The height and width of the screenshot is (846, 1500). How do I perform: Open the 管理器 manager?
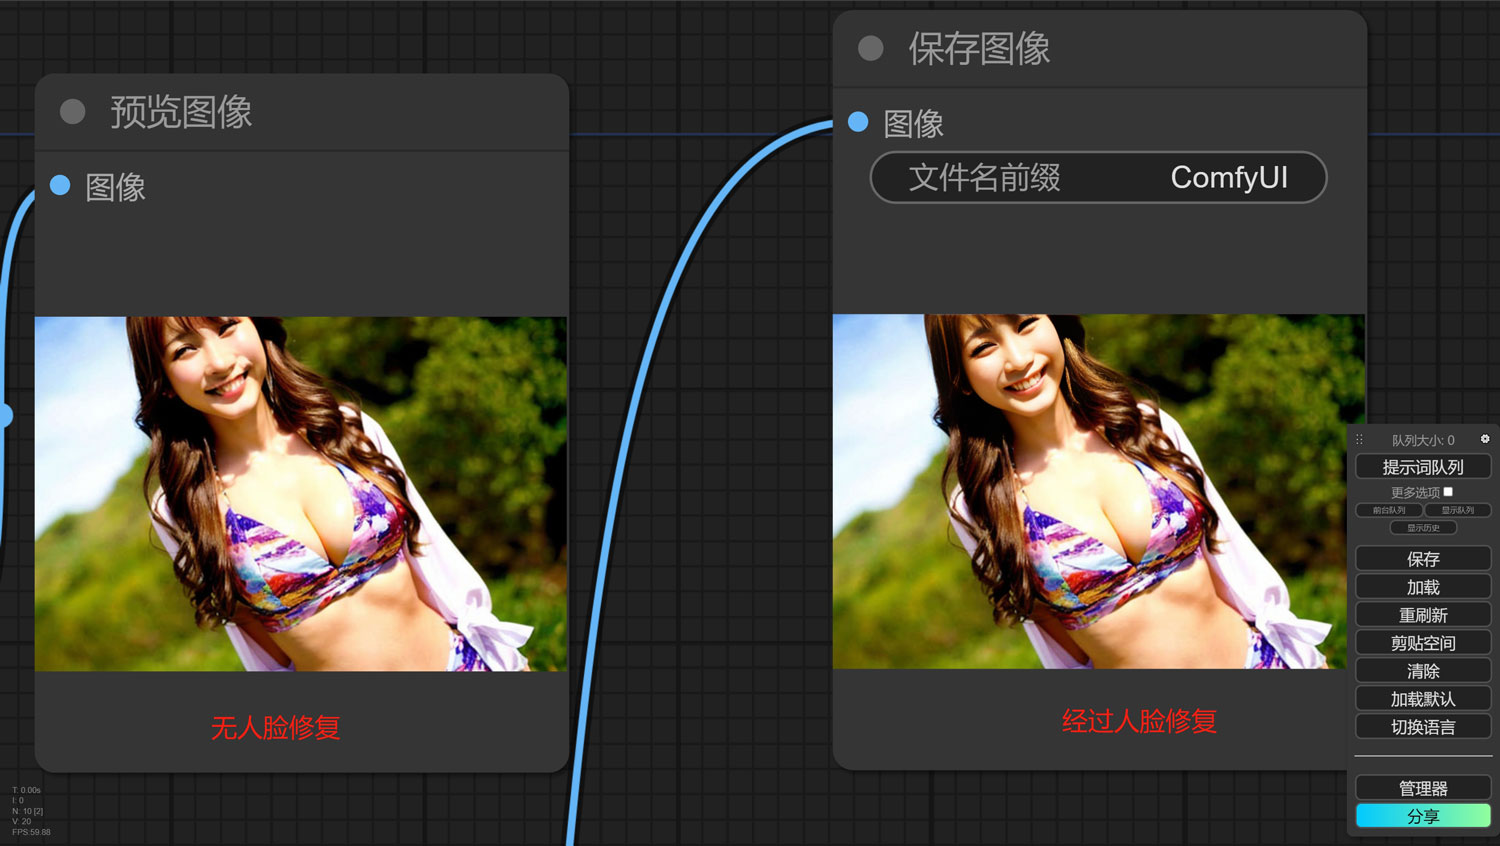[x=1423, y=788]
